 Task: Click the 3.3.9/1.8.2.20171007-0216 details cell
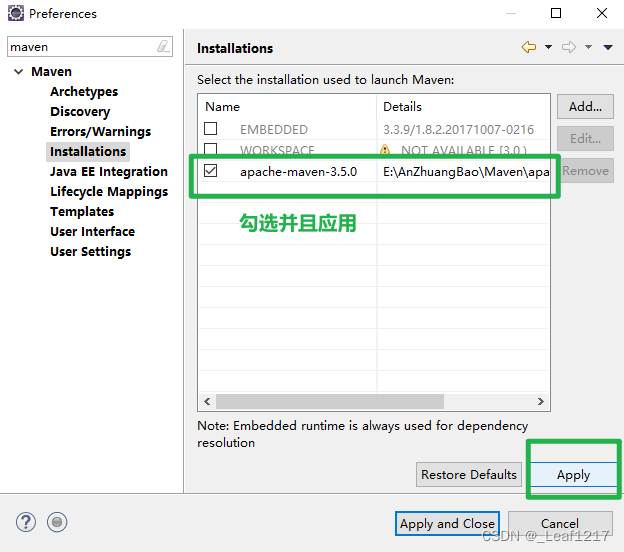pyautogui.click(x=458, y=130)
